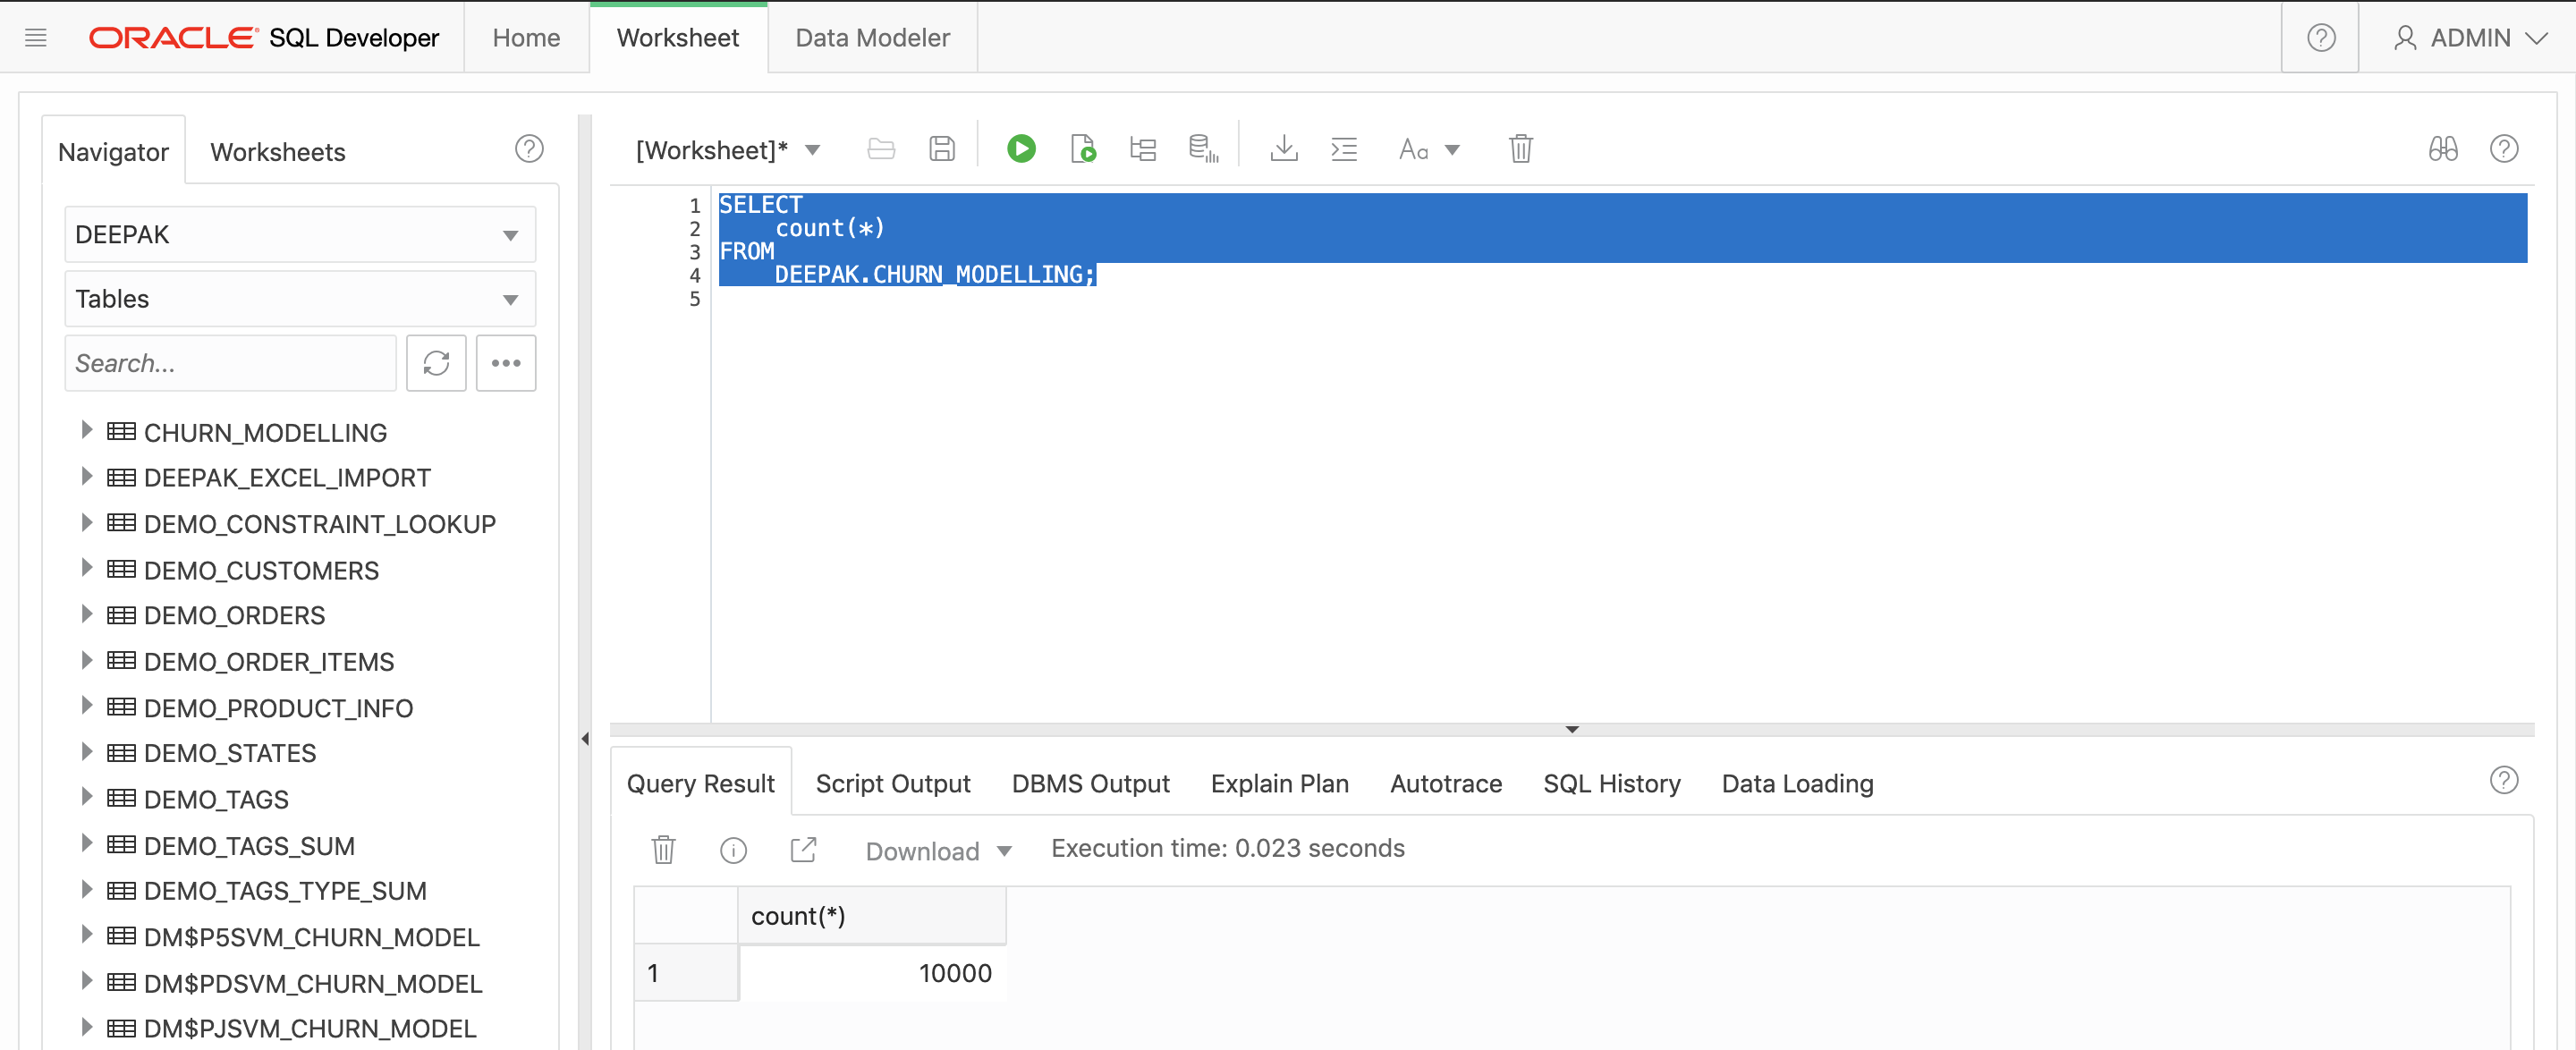The image size is (2576, 1050).
Task: Switch to the Data Modeler tab
Action: point(871,37)
